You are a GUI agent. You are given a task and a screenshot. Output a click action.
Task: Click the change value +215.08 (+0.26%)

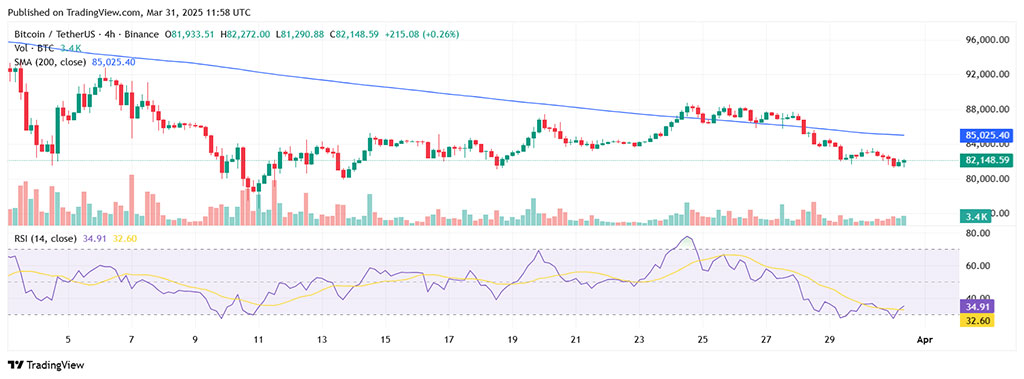pyautogui.click(x=422, y=34)
